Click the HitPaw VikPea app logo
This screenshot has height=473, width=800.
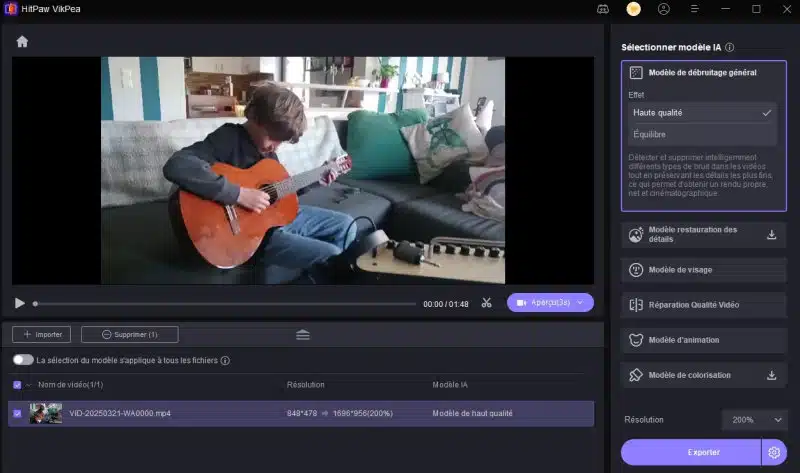[x=11, y=9]
